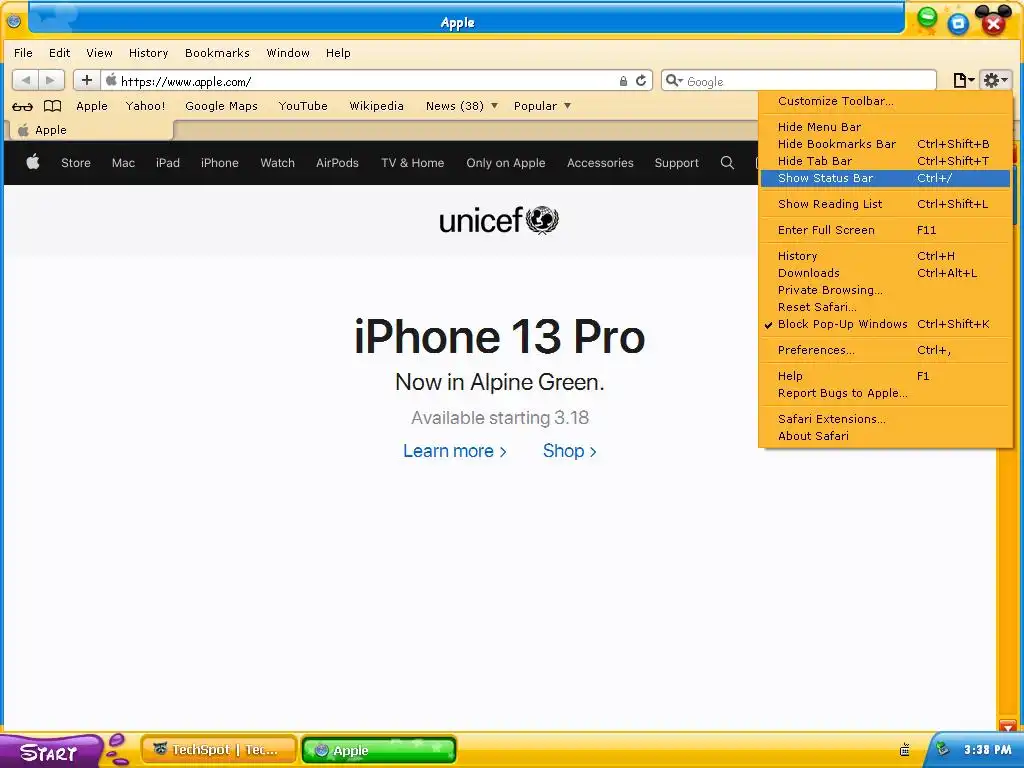Go back with the Back arrow
Viewport: 1024px width, 768px height.
[x=25, y=80]
